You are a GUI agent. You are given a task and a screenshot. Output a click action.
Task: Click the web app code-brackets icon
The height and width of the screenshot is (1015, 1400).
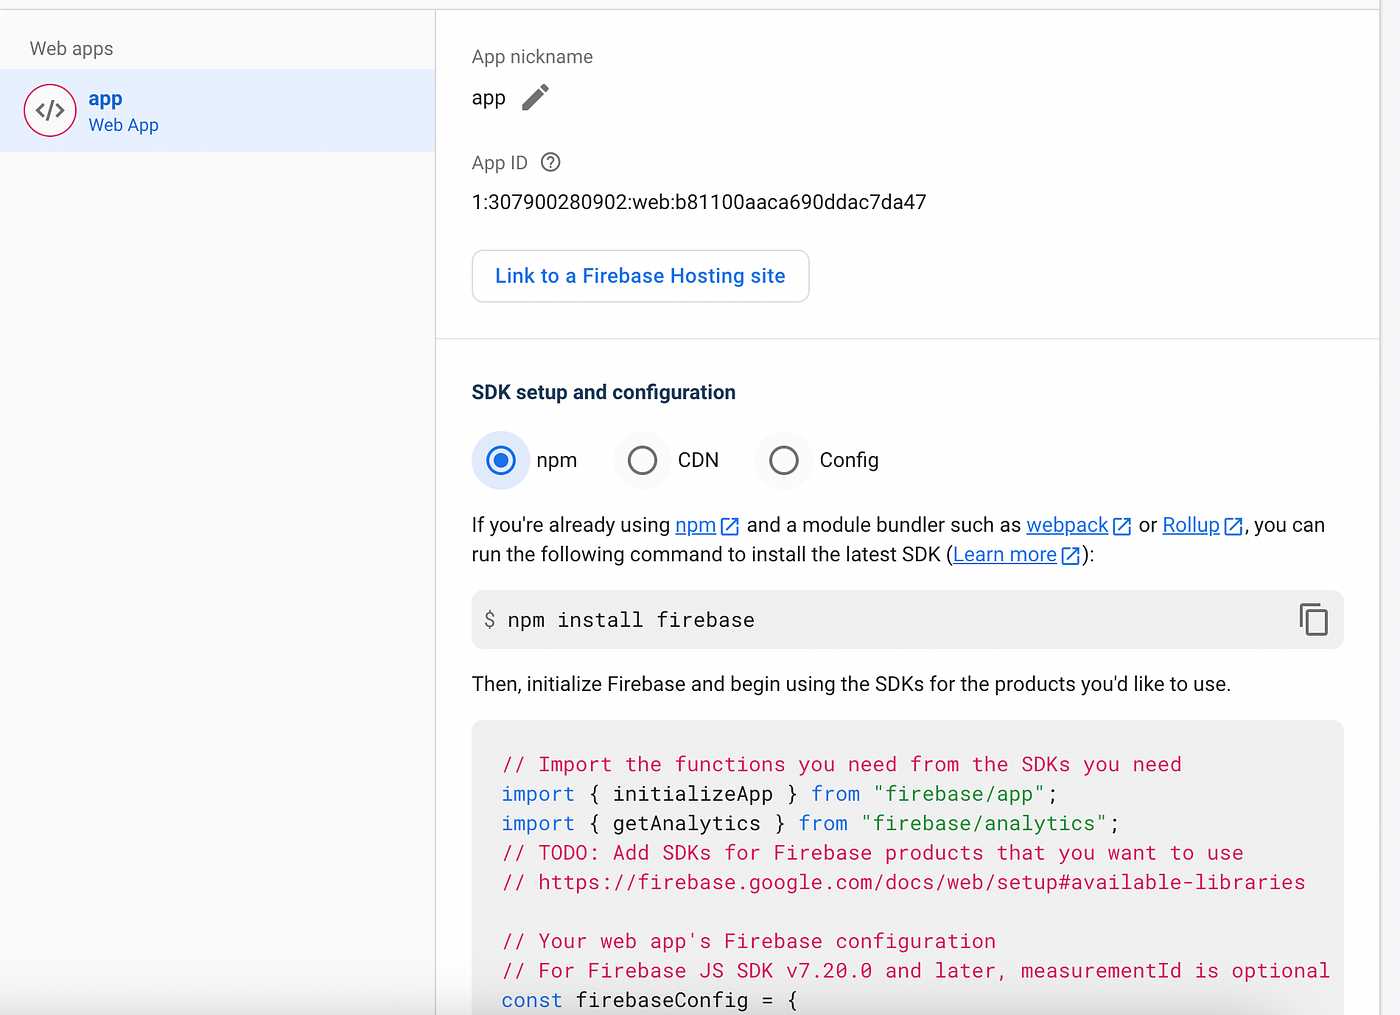[50, 110]
